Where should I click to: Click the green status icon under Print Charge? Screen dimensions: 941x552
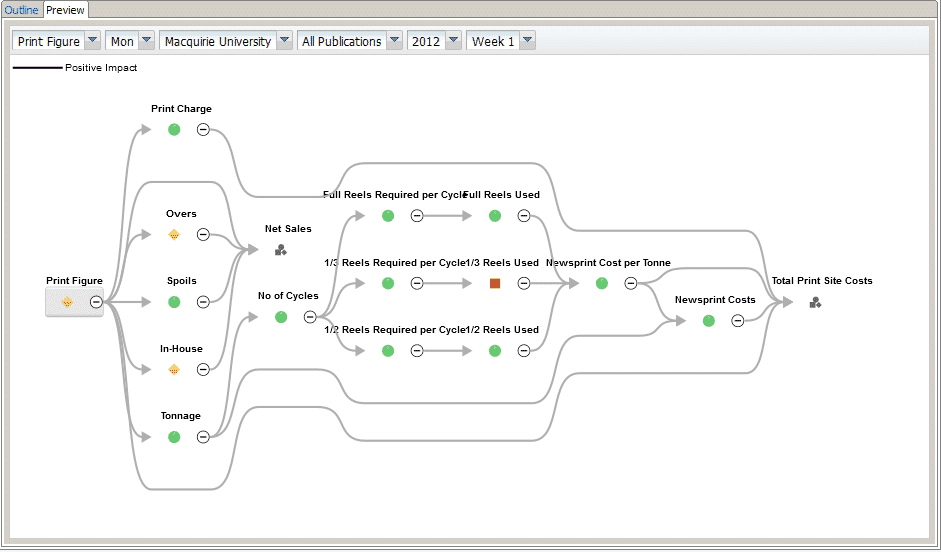[x=174, y=130]
